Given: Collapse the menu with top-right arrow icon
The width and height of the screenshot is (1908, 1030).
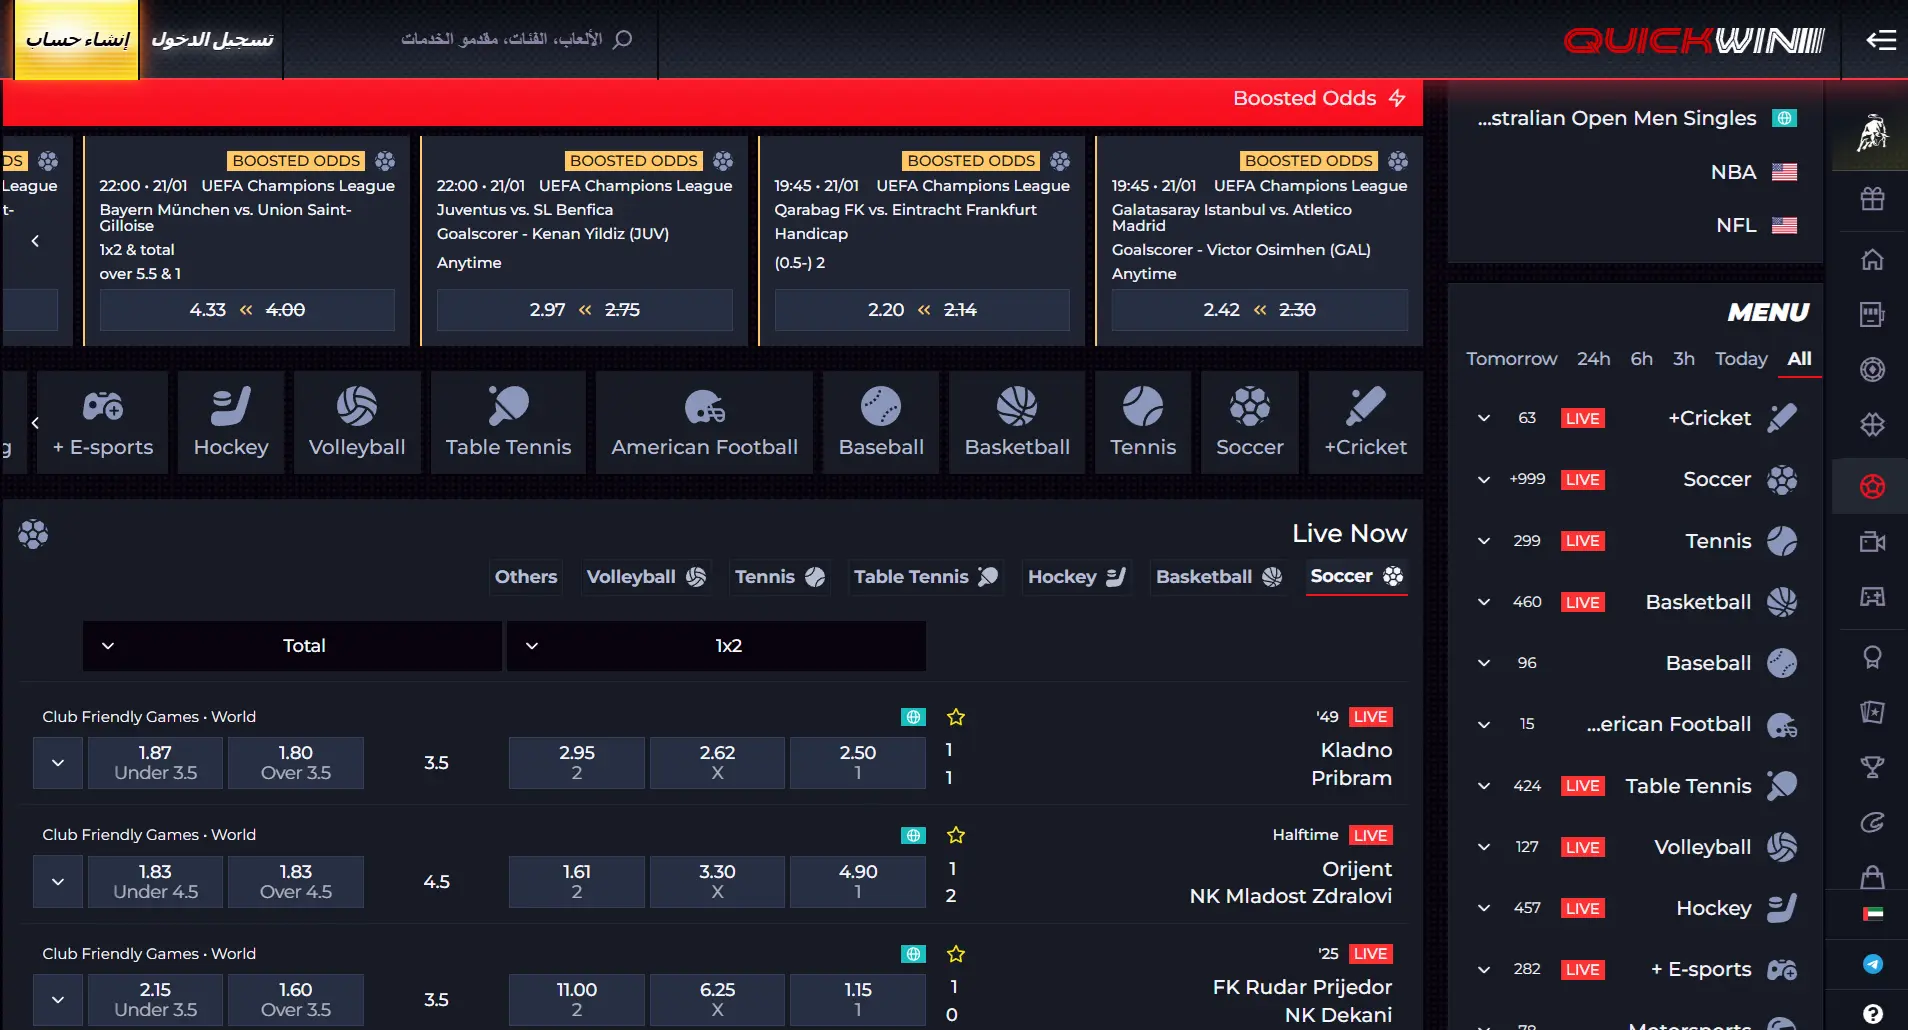Looking at the screenshot, I should click(1880, 40).
